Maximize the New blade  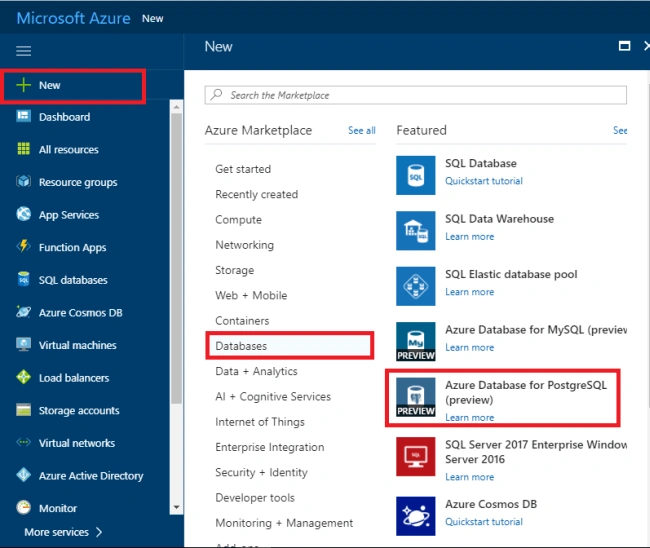pos(624,46)
